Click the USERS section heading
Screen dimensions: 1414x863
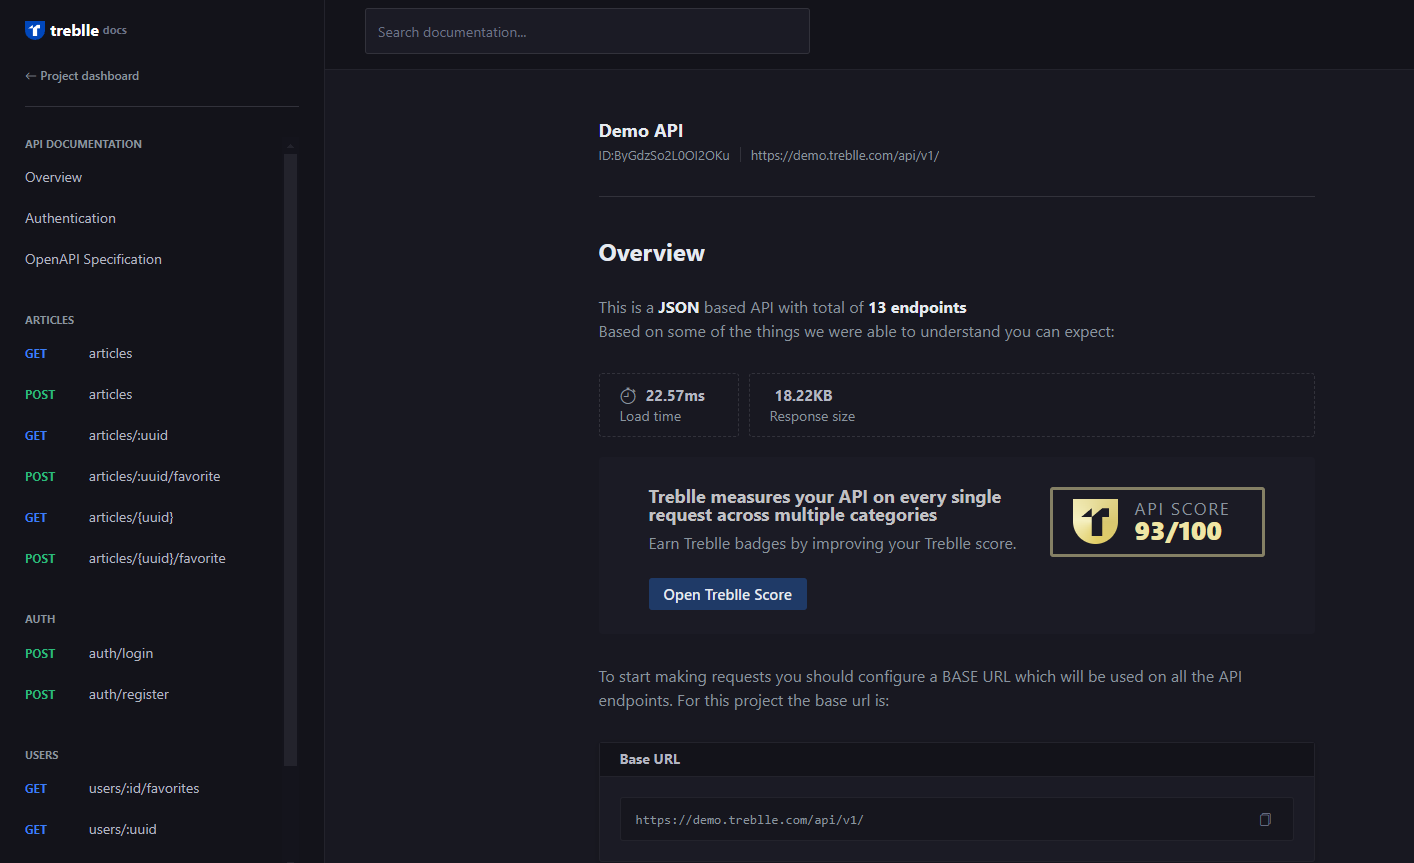click(42, 755)
